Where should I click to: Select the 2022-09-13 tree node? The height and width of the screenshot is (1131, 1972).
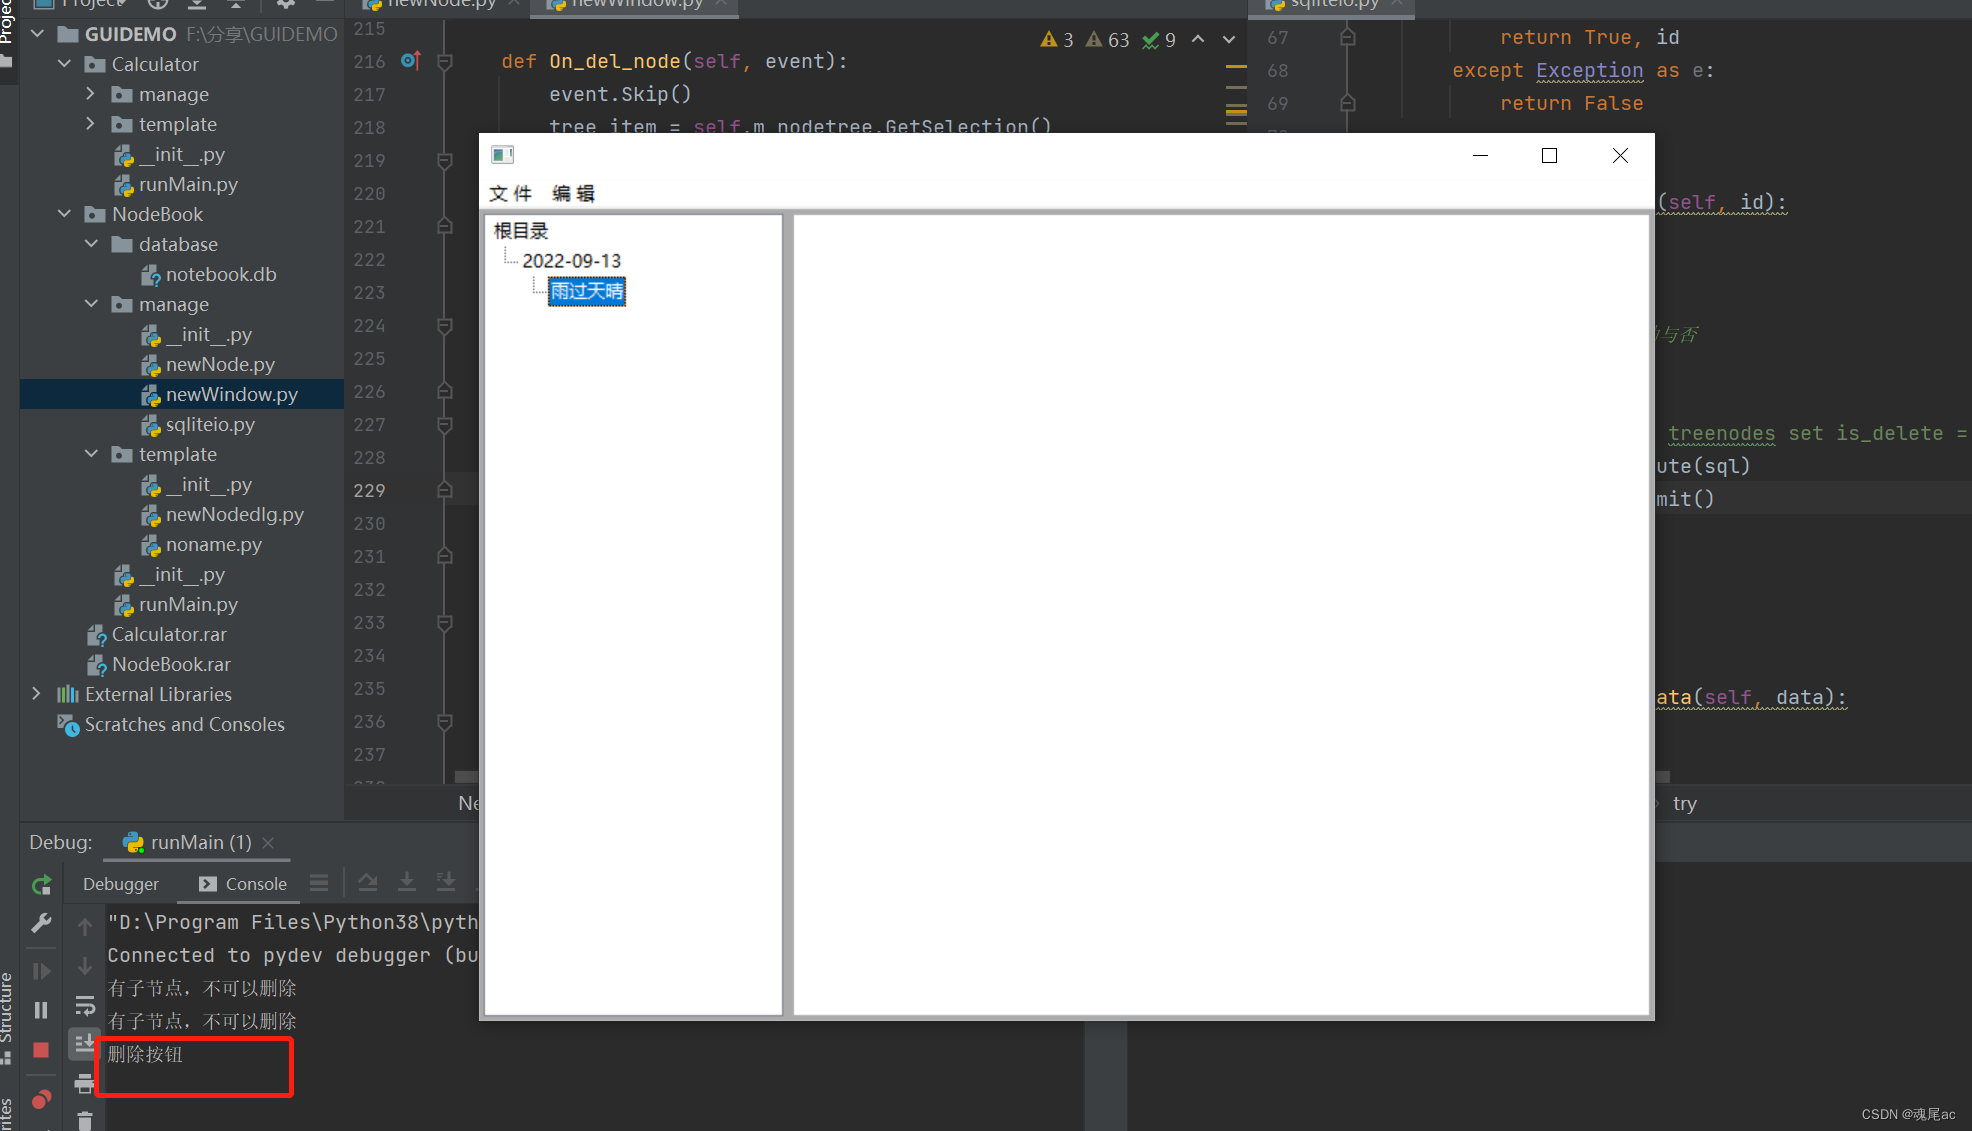pos(572,261)
